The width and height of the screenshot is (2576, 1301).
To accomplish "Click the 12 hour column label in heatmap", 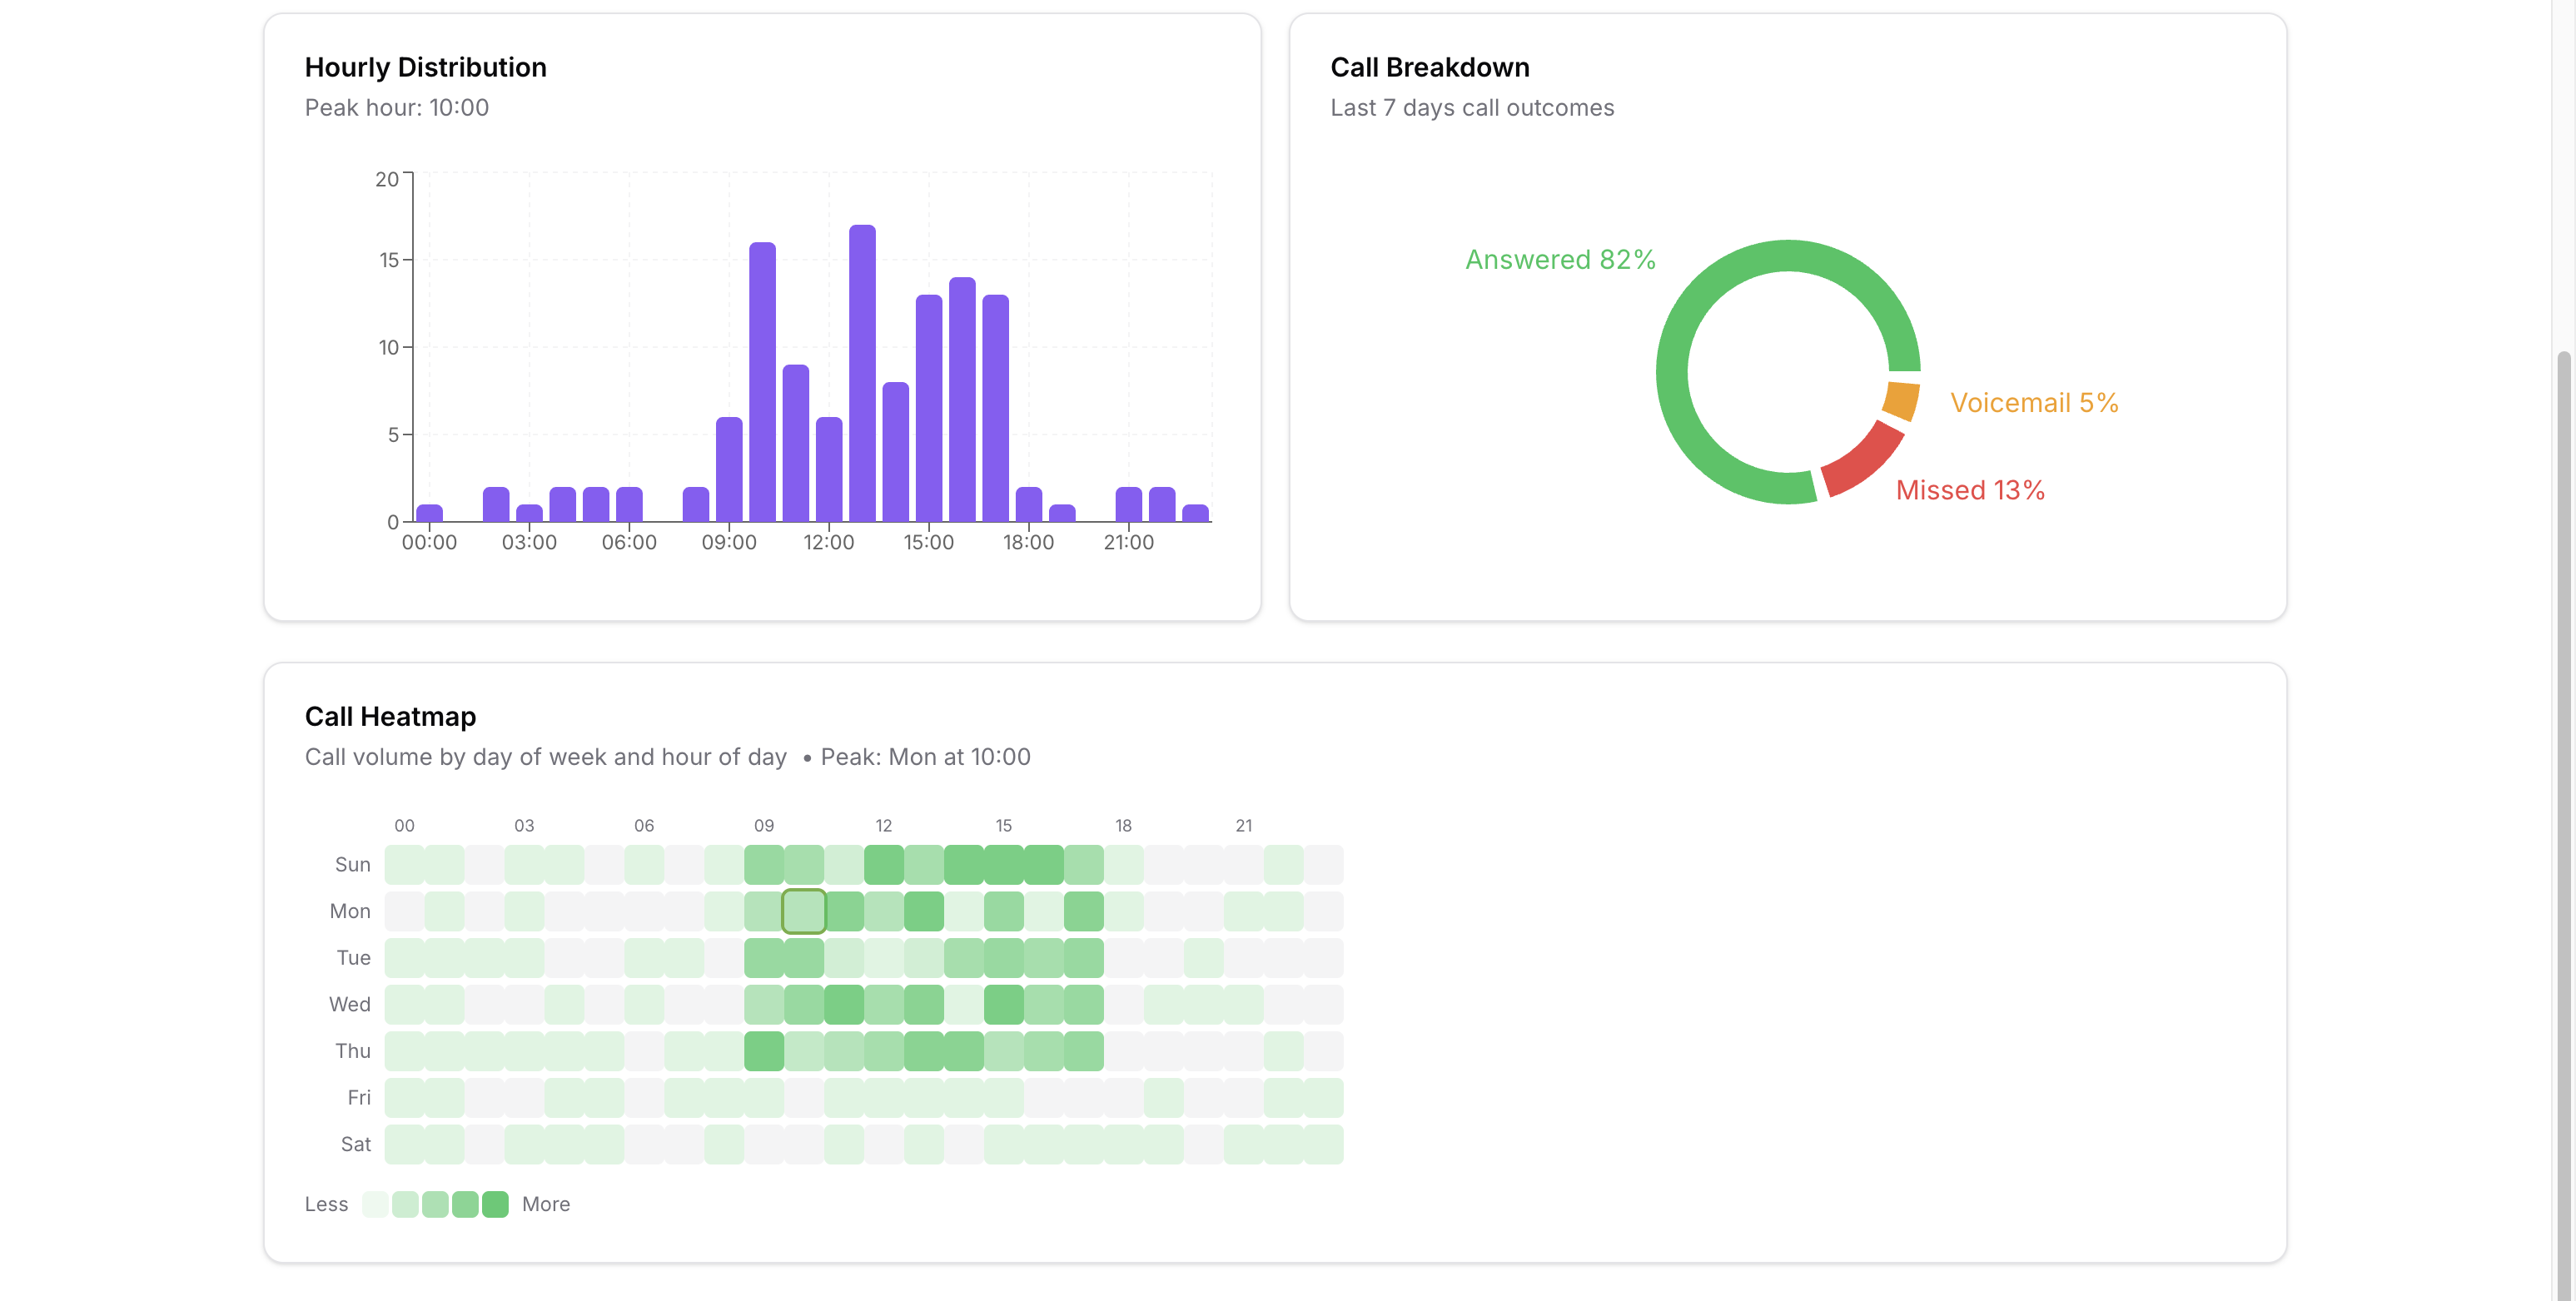I will [x=884, y=825].
